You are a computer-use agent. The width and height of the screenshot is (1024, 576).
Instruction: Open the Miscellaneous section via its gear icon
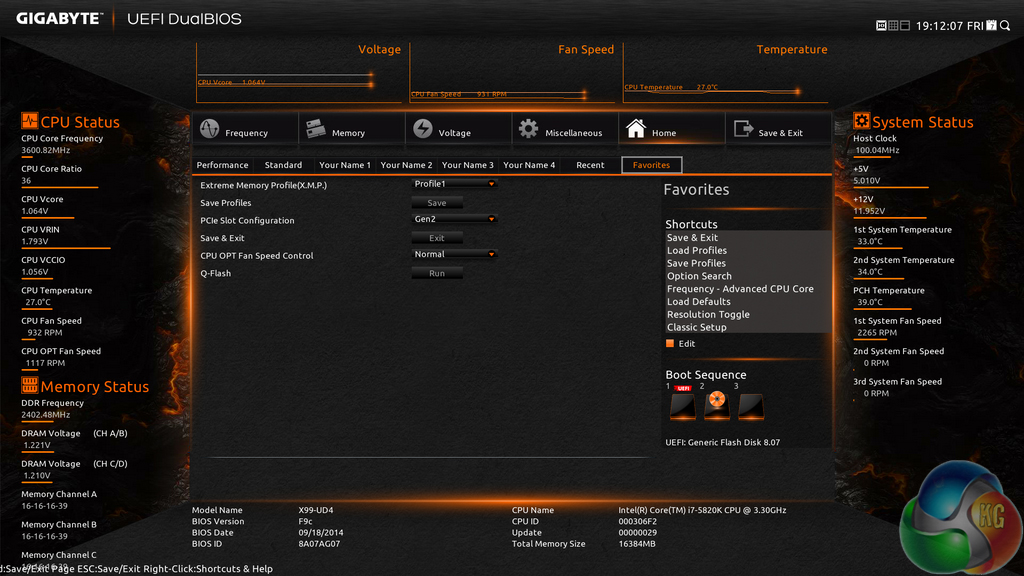coord(528,129)
